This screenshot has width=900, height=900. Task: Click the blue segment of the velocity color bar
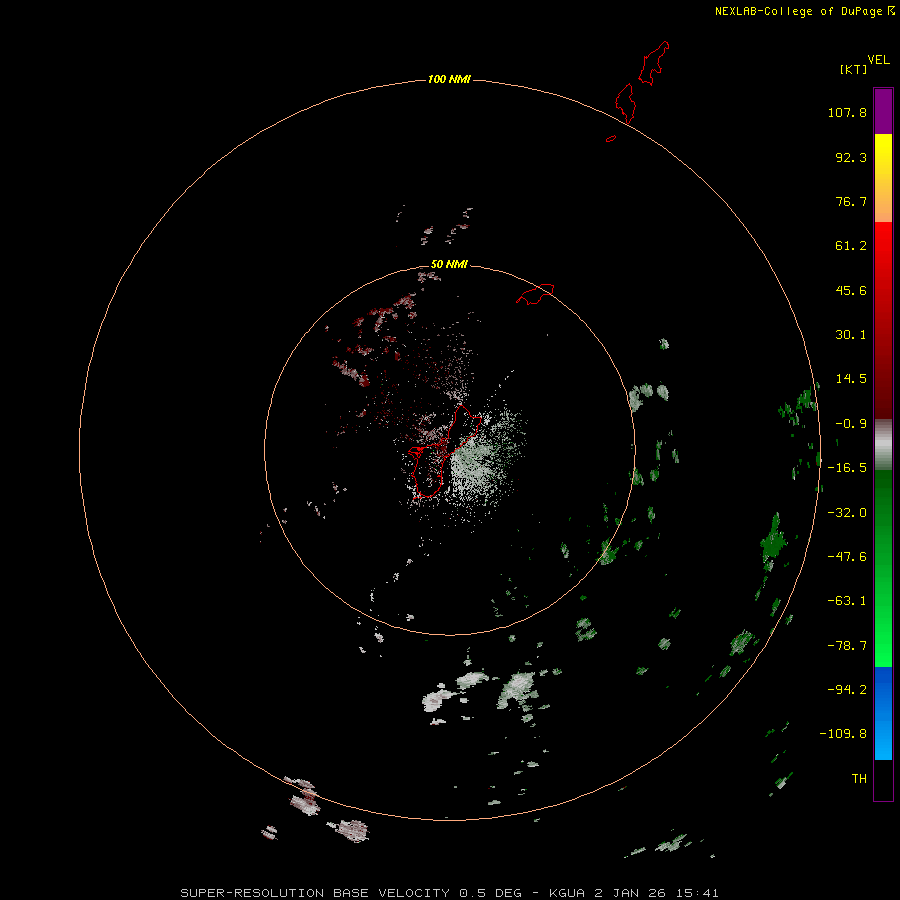coord(883,713)
